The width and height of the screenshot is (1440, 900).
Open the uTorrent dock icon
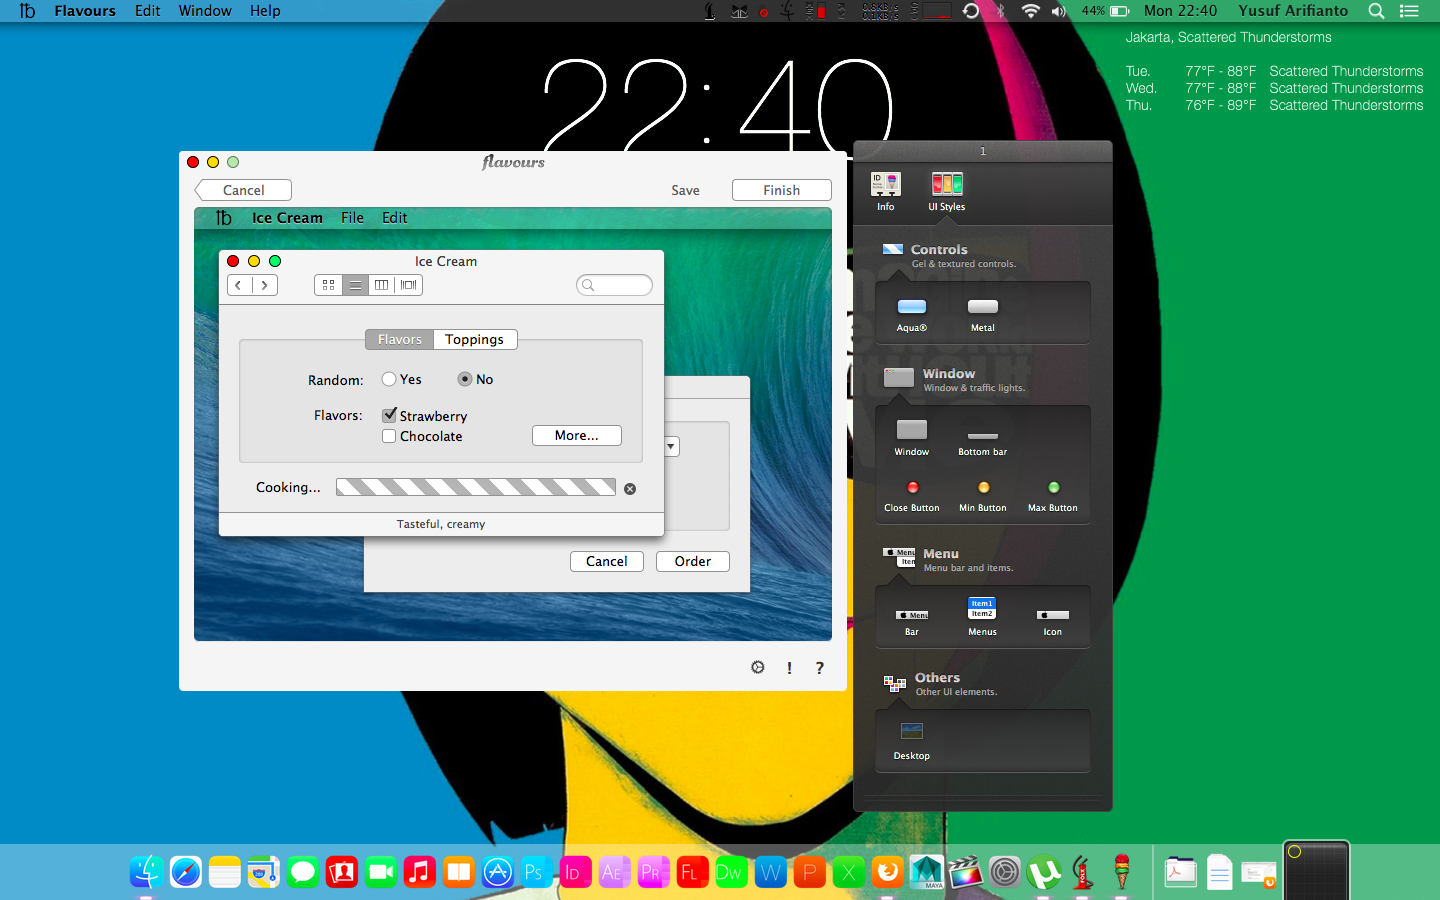click(1044, 872)
